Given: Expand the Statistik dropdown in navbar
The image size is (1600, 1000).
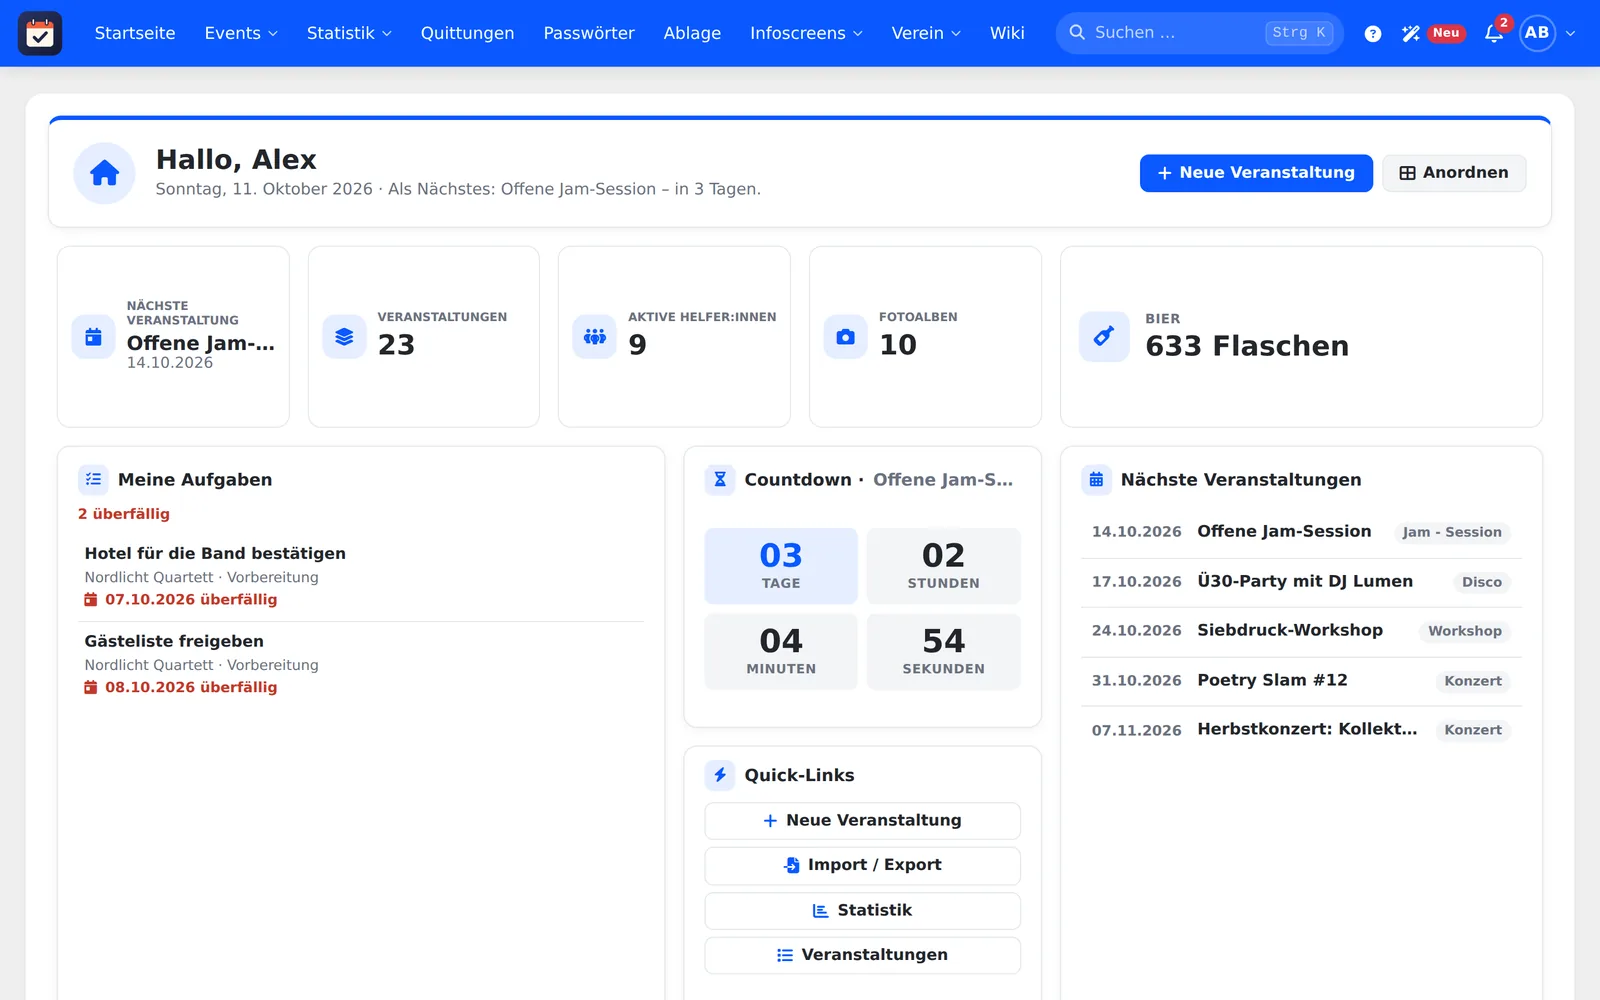Looking at the screenshot, I should pos(349,33).
